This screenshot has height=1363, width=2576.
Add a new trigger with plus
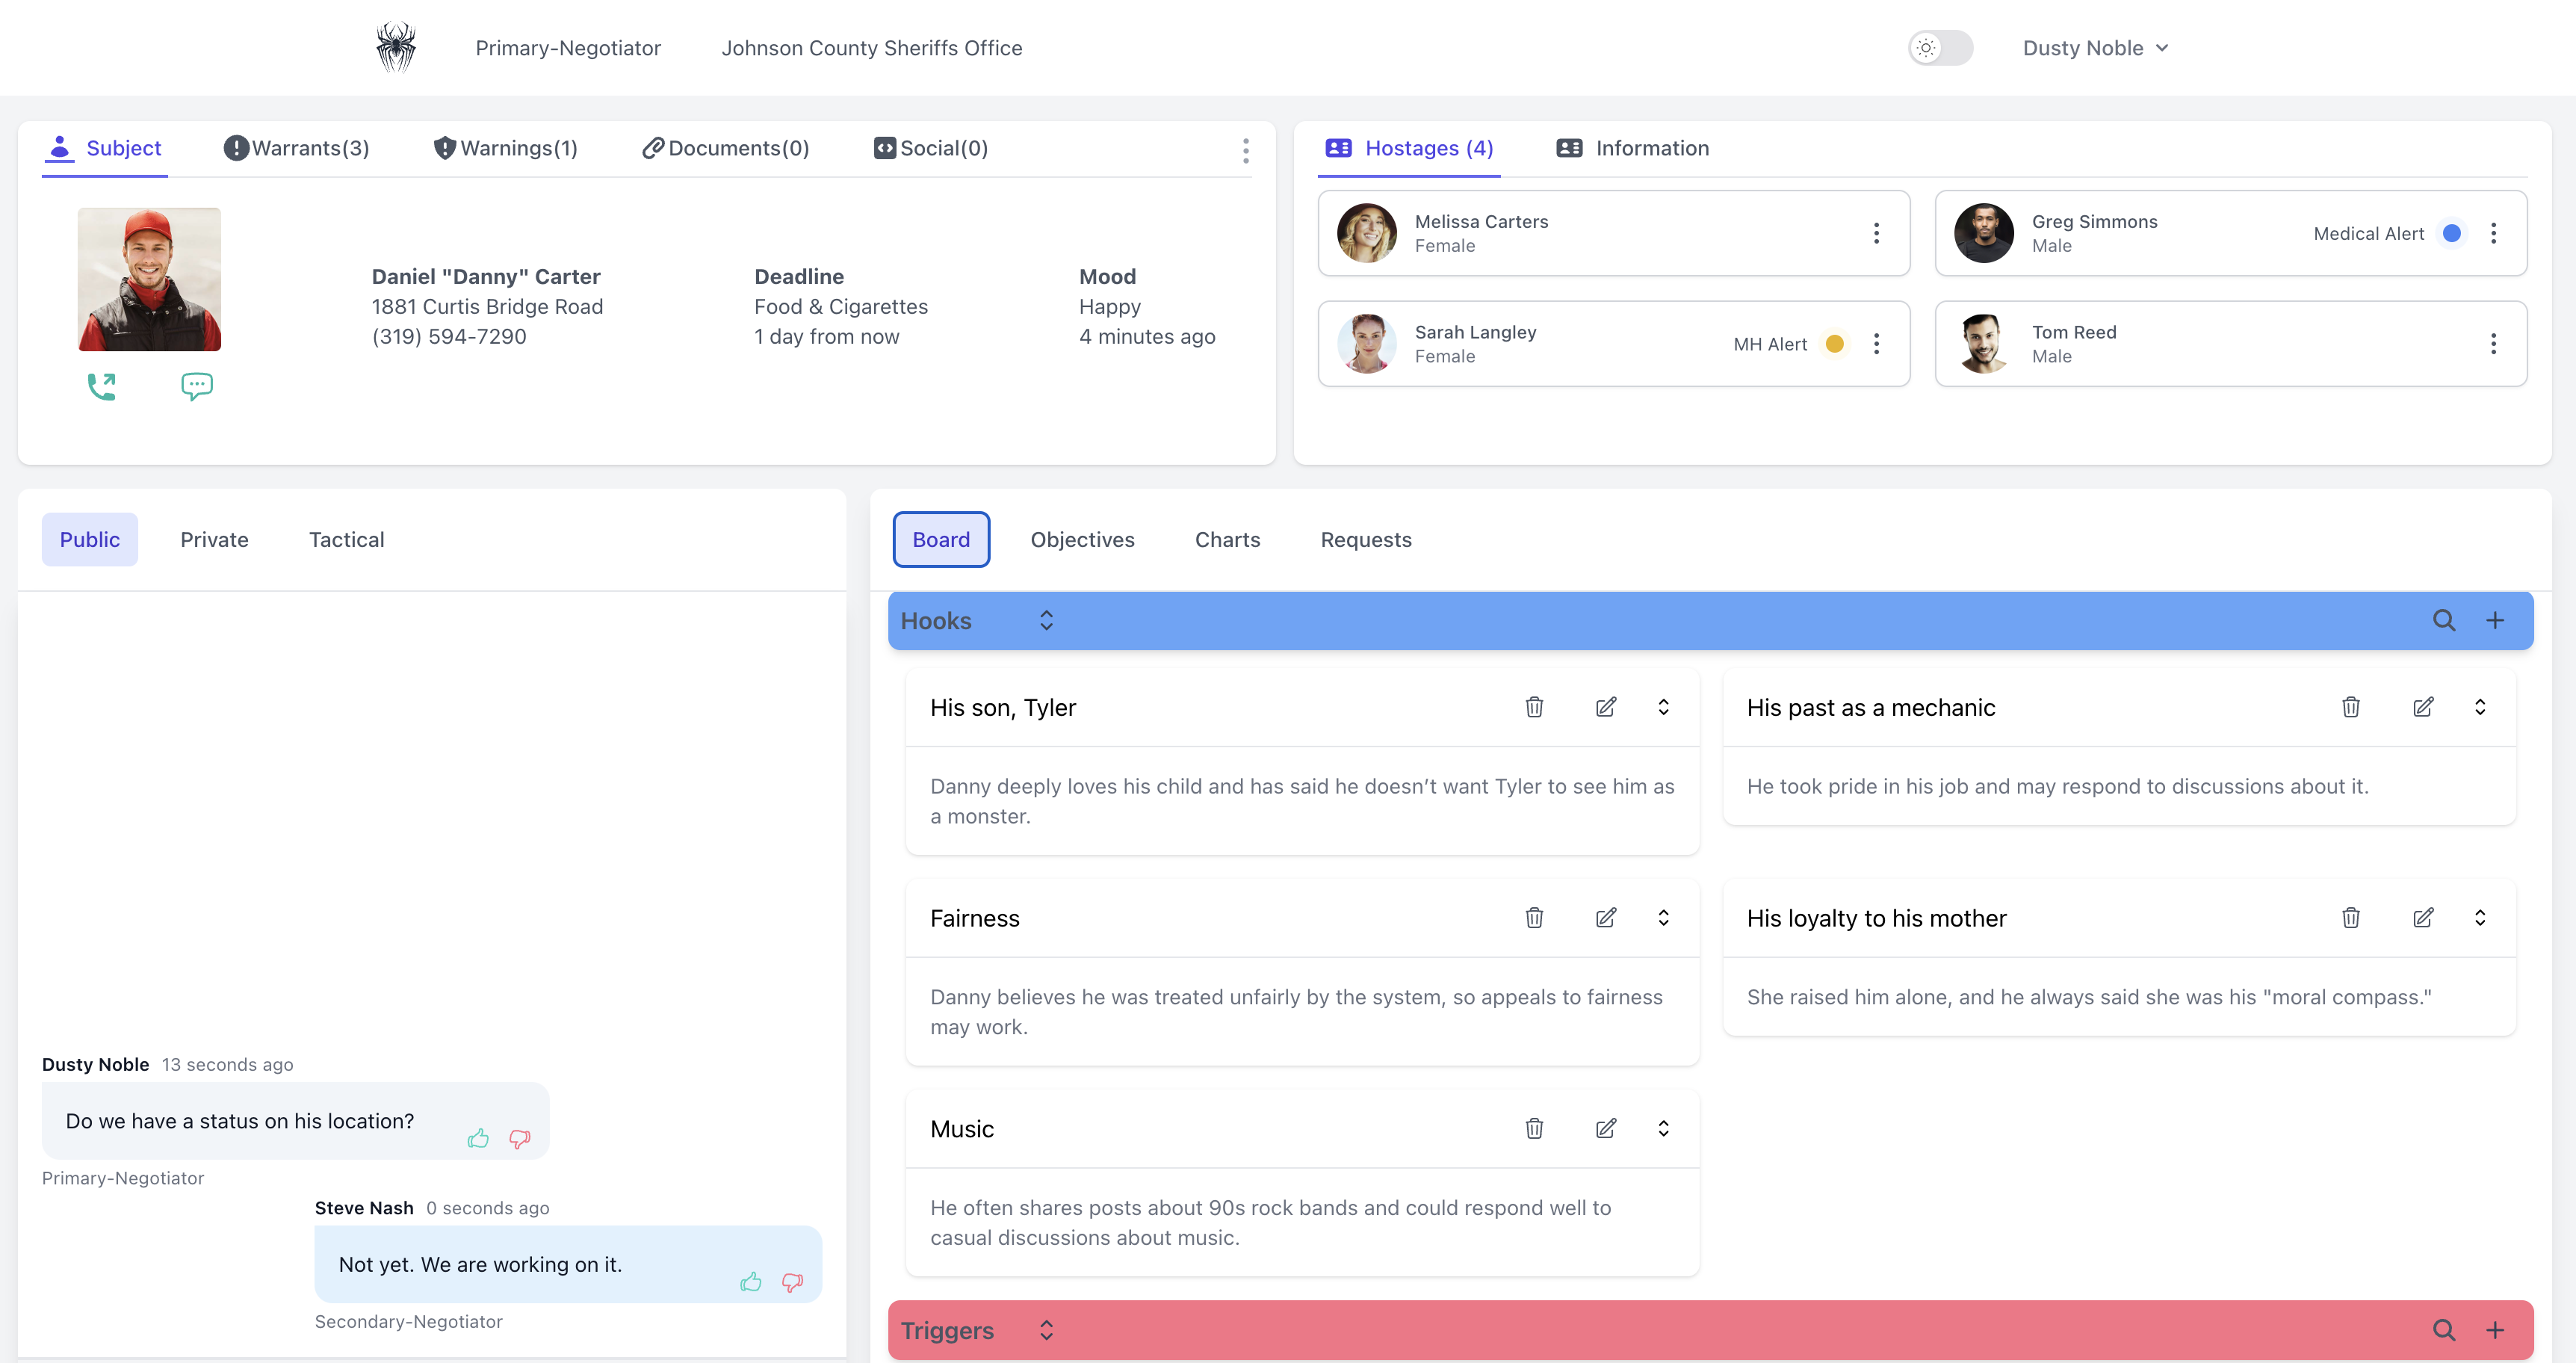pos(2495,1330)
